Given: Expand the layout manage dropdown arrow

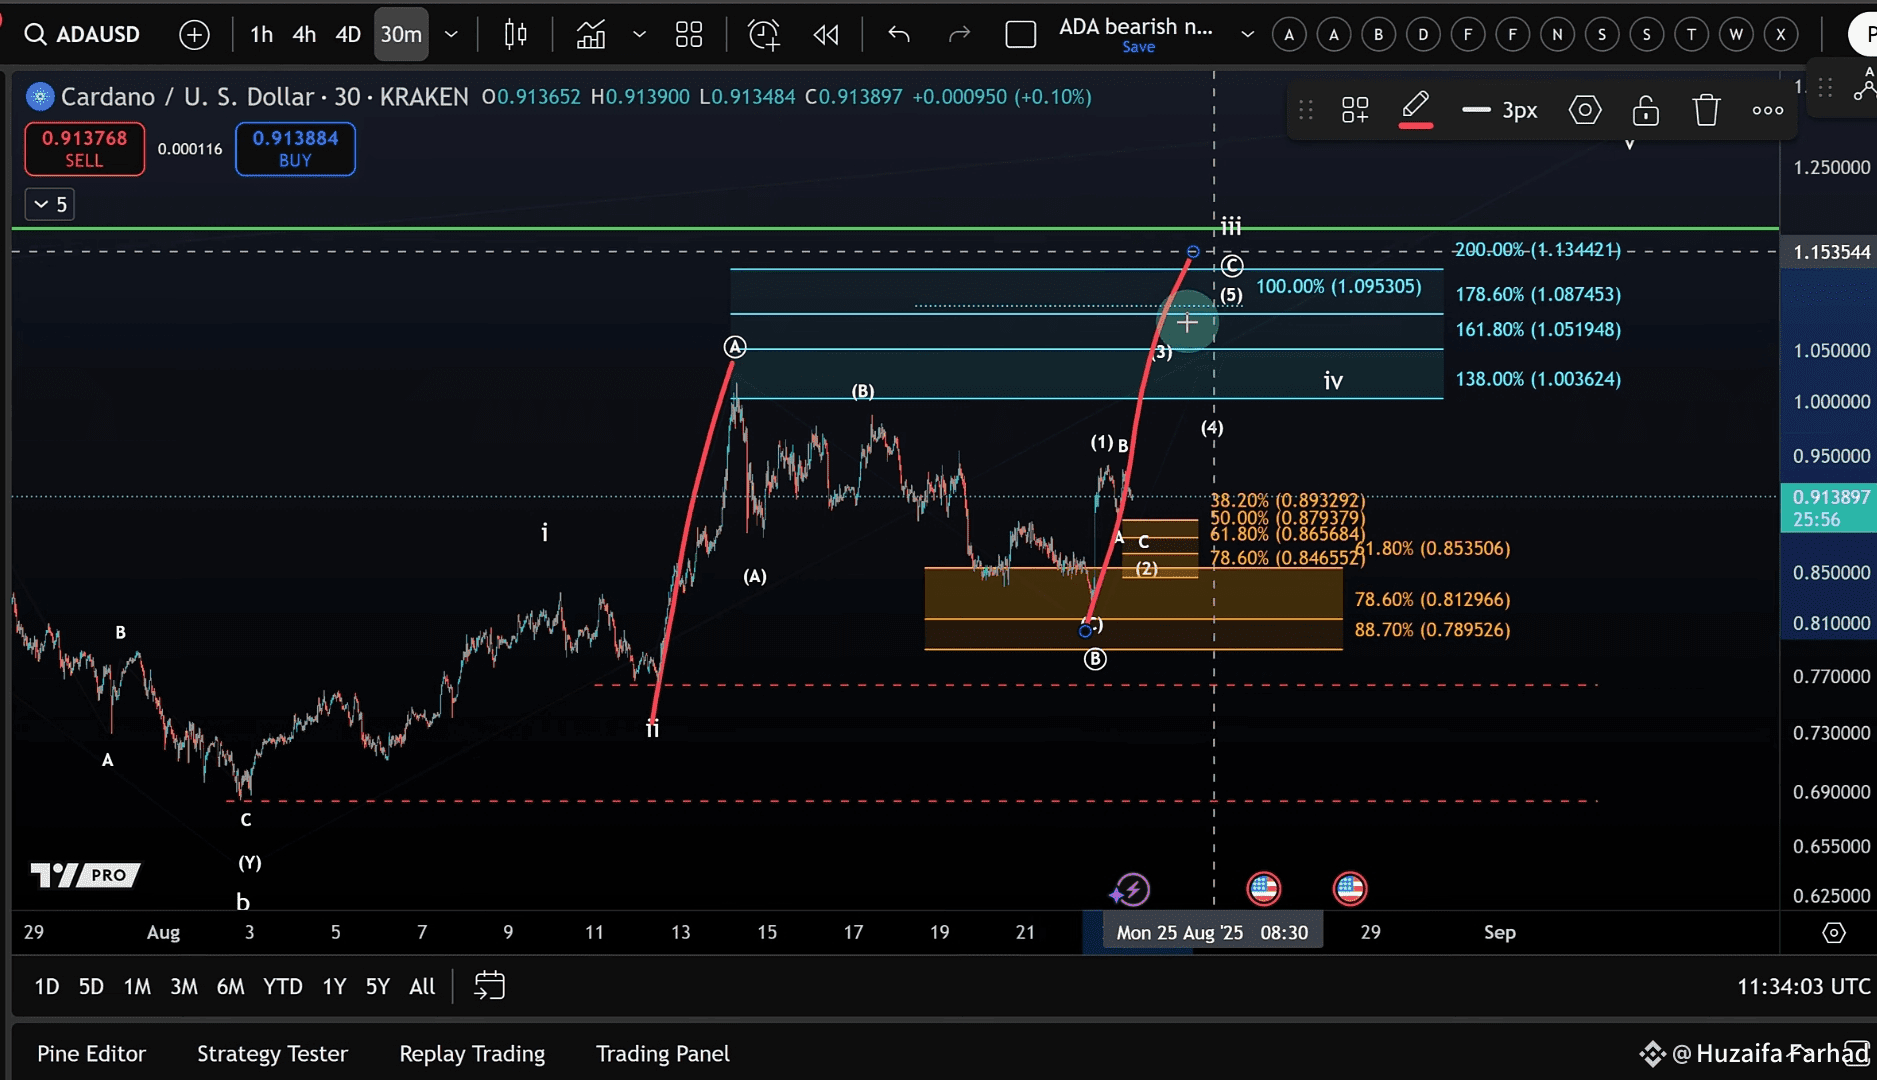Looking at the screenshot, I should [x=1247, y=35].
